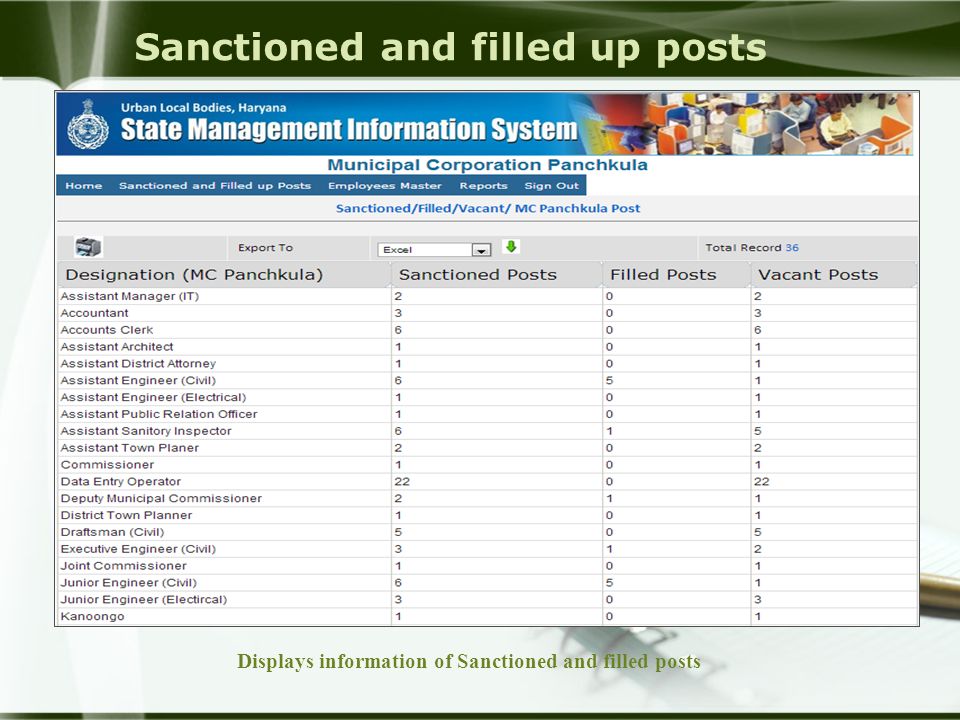This screenshot has height=720, width=960.
Task: Select the Executive Engineer (Civil) row
Action: click(488, 549)
